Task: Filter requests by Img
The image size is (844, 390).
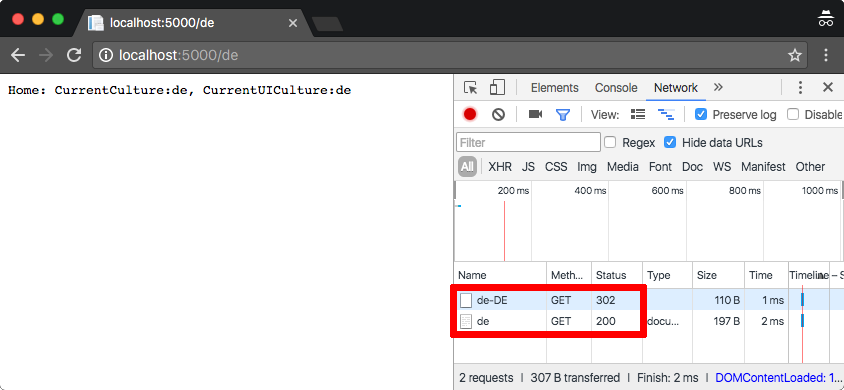Action: pyautogui.click(x=587, y=167)
